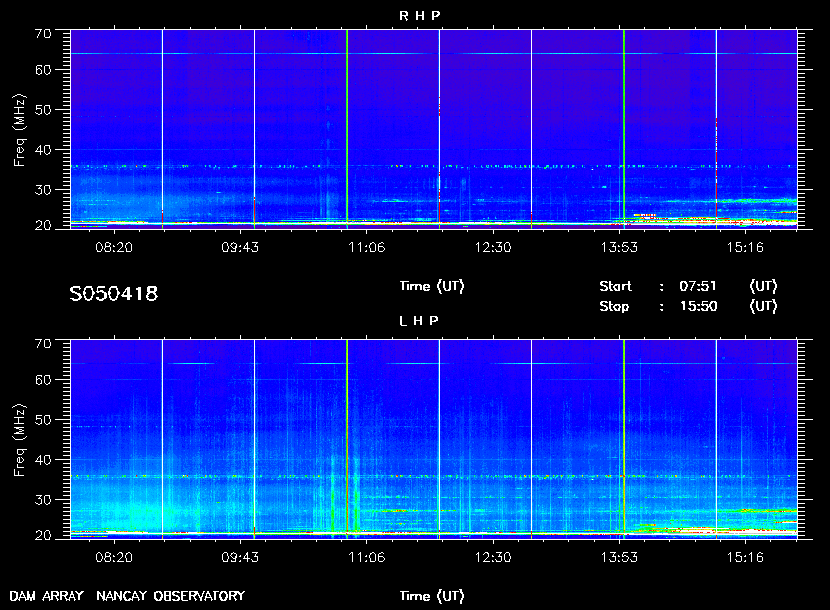The height and width of the screenshot is (610, 830).
Task: Click the RHP spectrogram plot area
Action: pos(434,129)
